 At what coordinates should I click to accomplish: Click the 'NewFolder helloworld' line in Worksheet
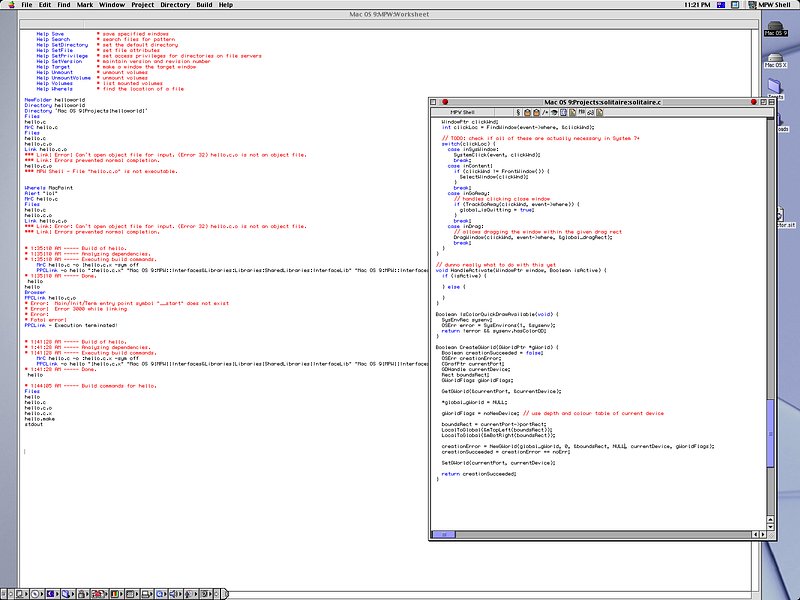point(55,100)
